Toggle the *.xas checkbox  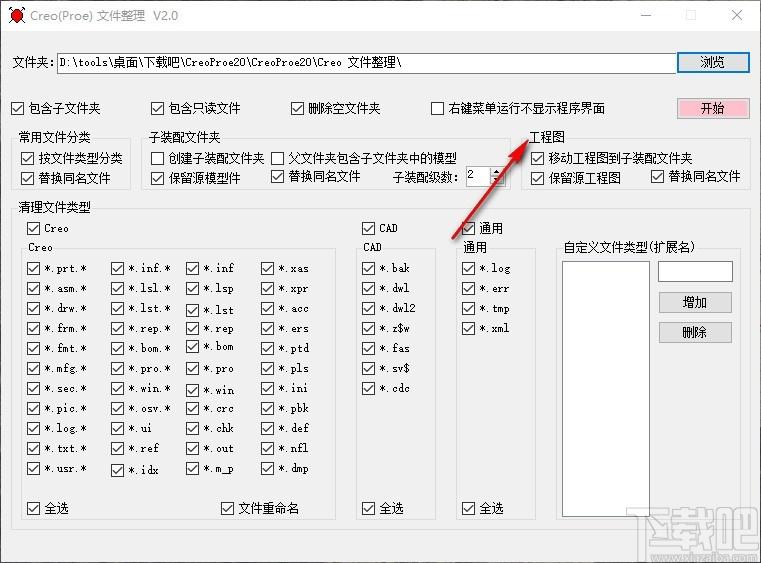coord(267,268)
